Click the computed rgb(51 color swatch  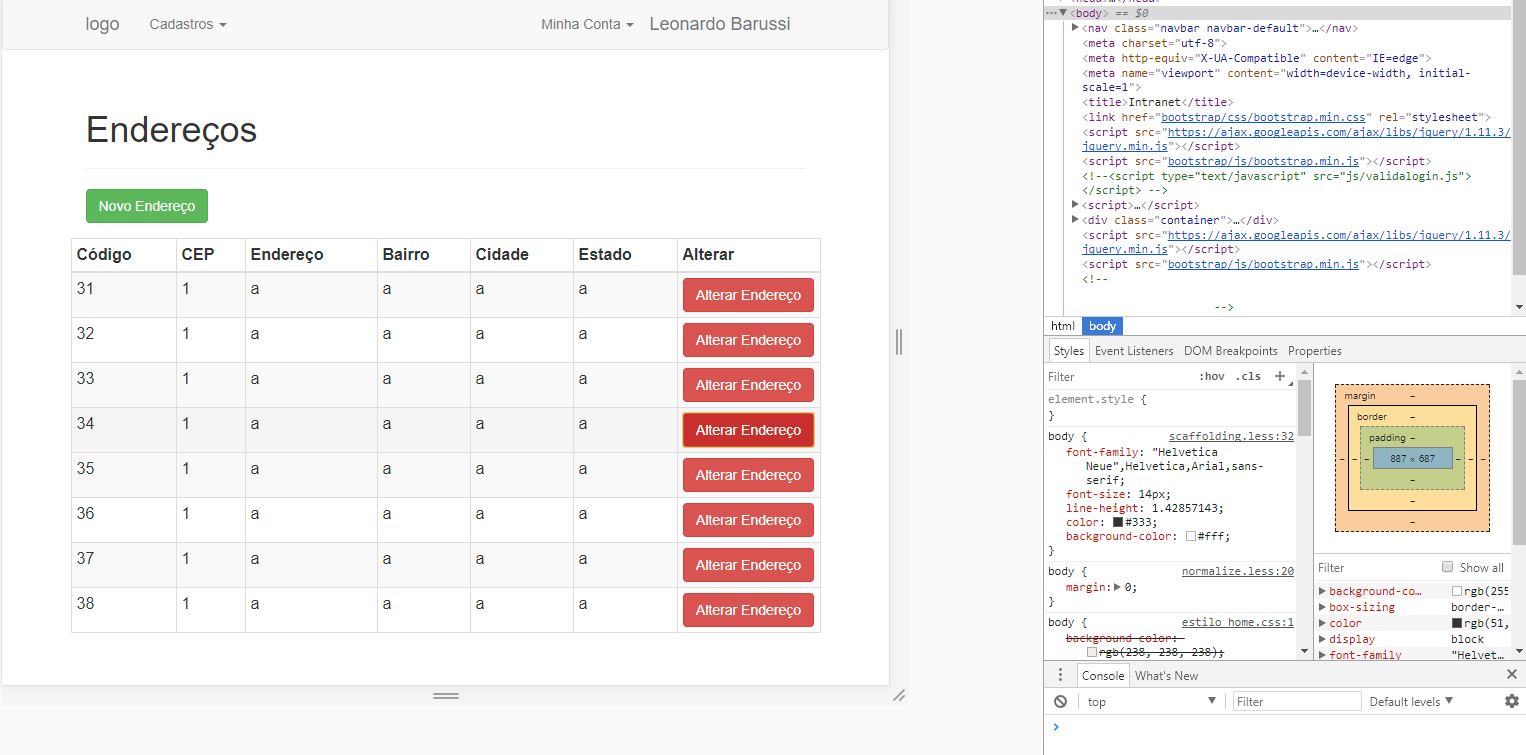1457,623
